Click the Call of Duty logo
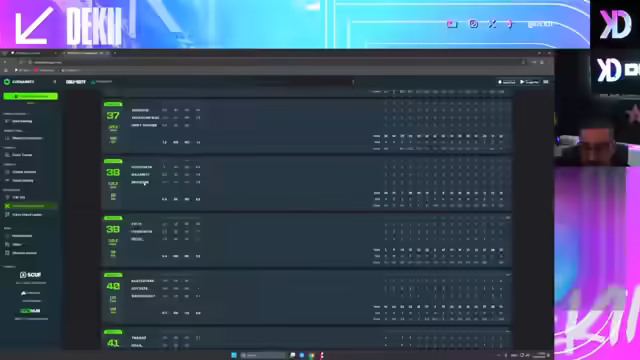 click(x=76, y=82)
